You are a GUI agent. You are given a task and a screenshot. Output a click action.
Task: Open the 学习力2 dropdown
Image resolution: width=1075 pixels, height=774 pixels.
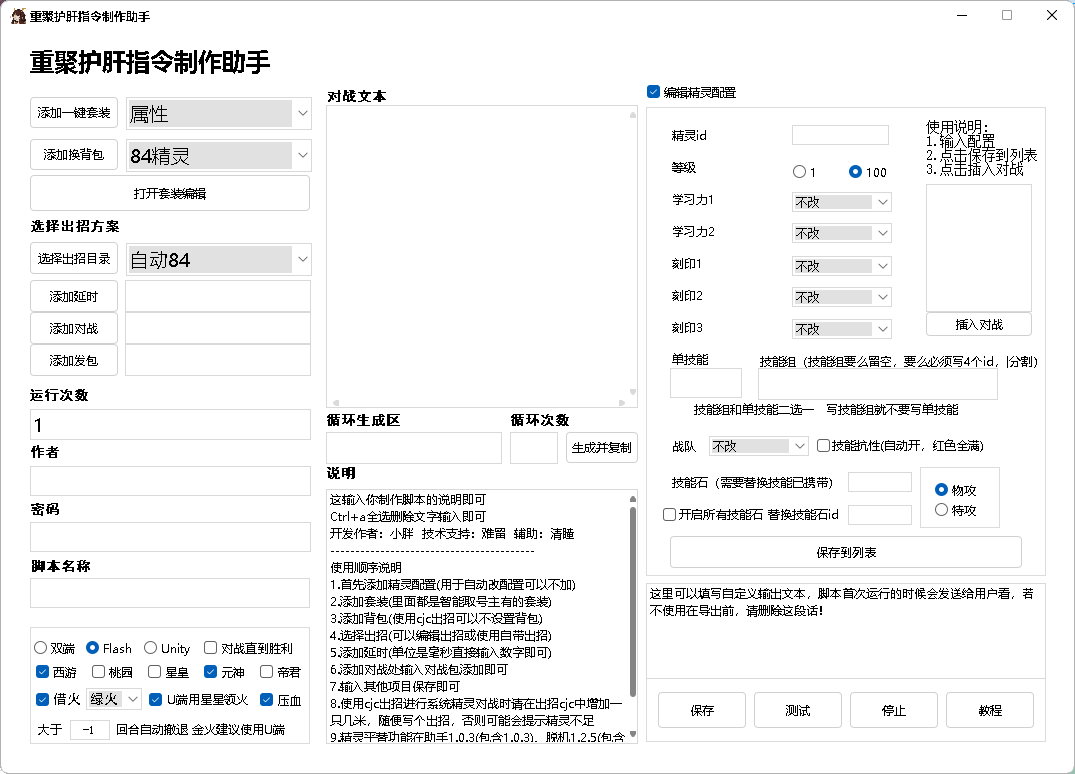(842, 233)
